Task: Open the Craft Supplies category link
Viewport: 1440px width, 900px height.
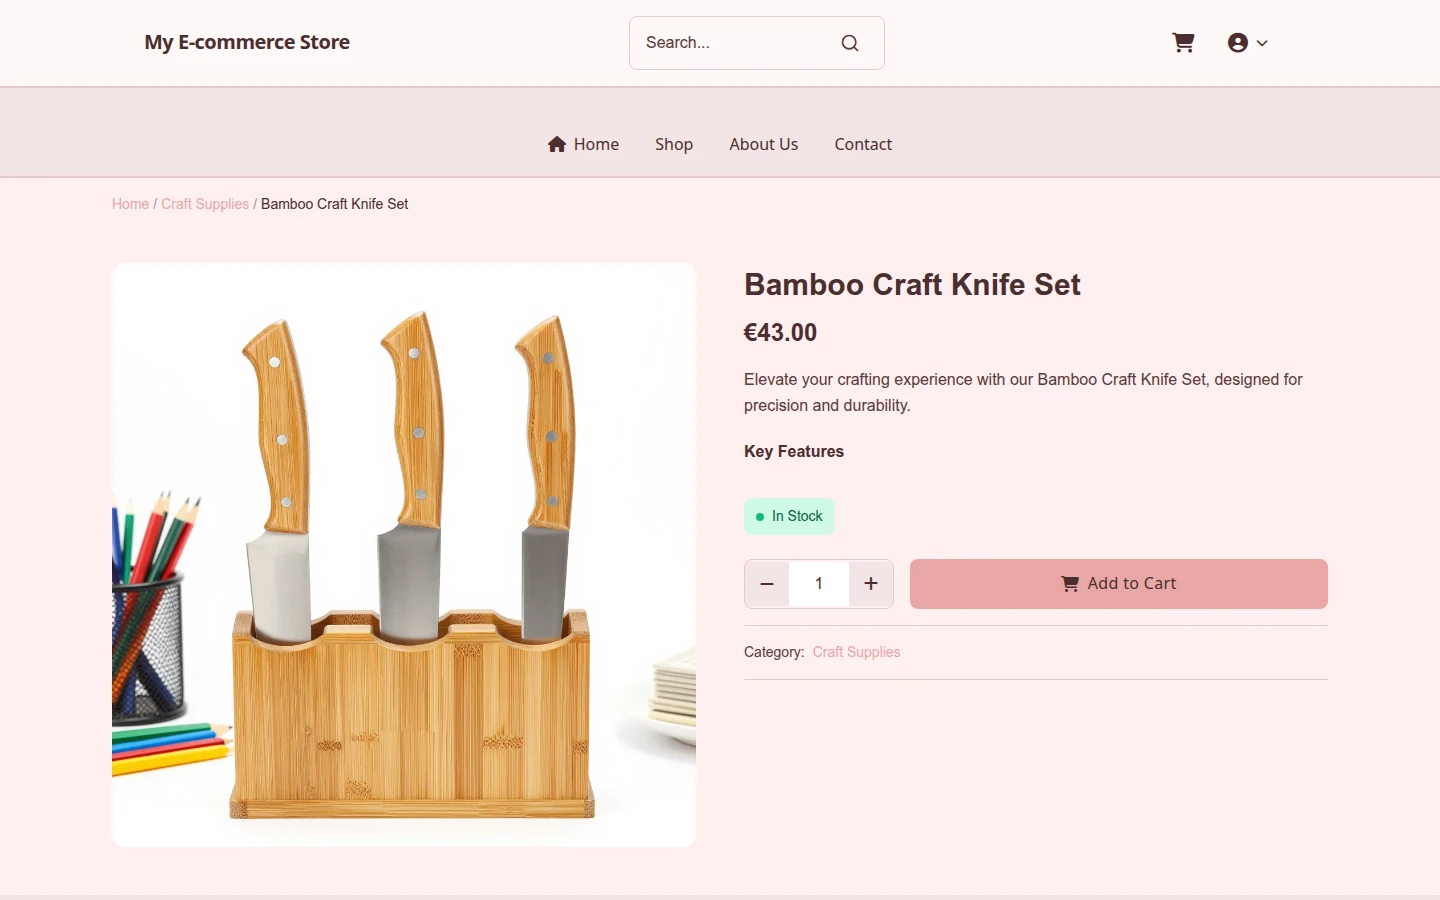Action: 856,652
